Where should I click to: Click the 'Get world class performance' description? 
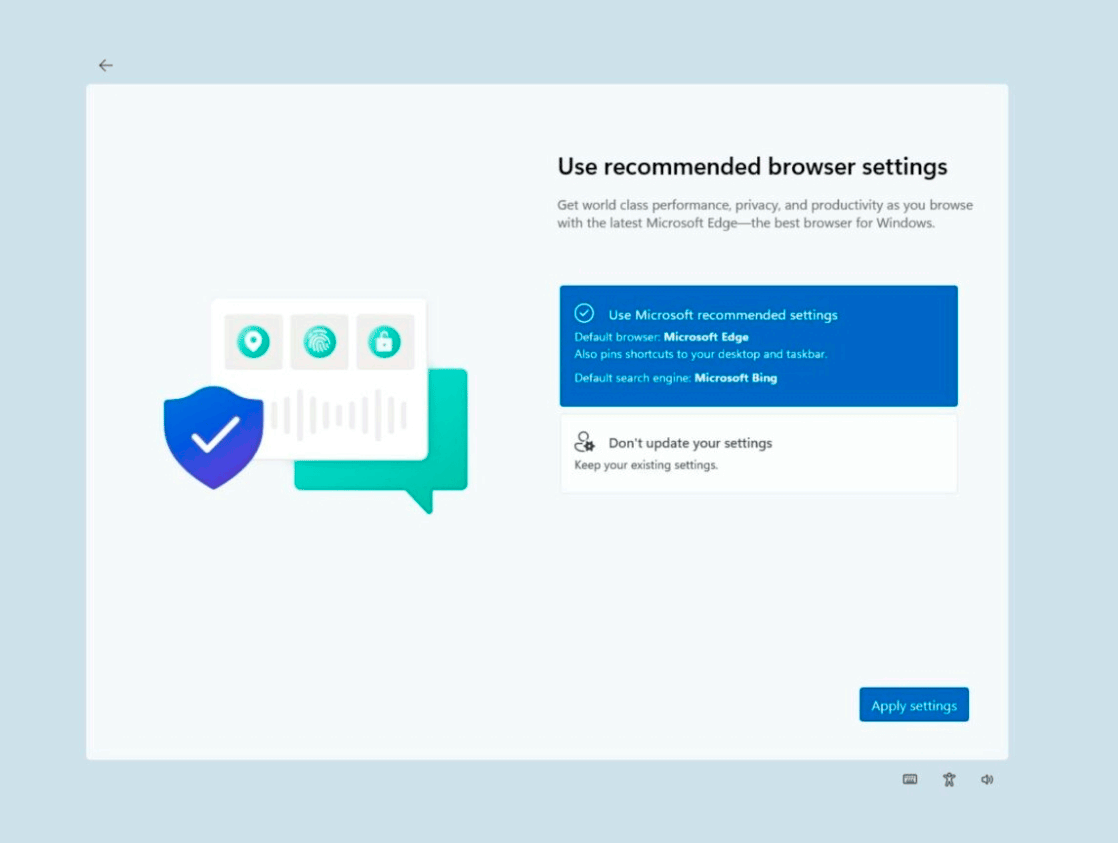pos(765,214)
